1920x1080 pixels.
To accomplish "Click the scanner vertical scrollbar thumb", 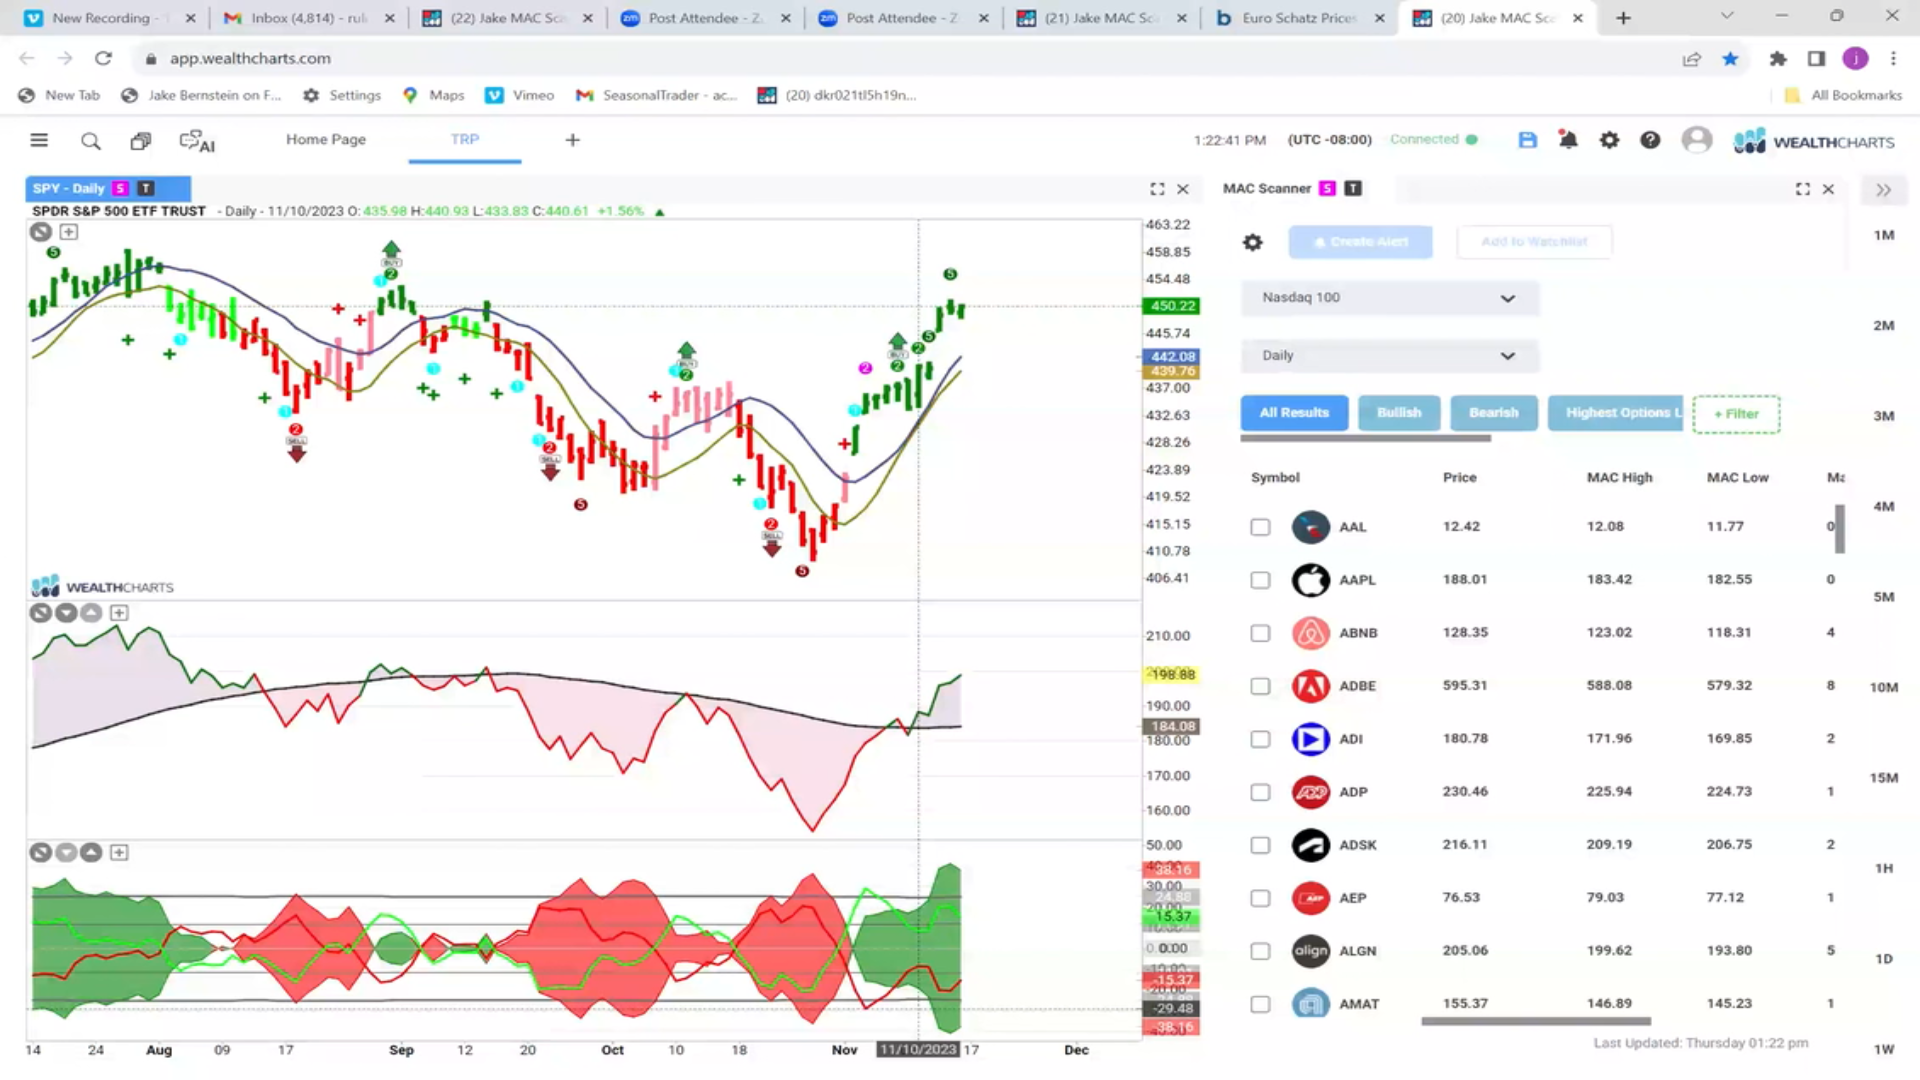I will [1840, 528].
